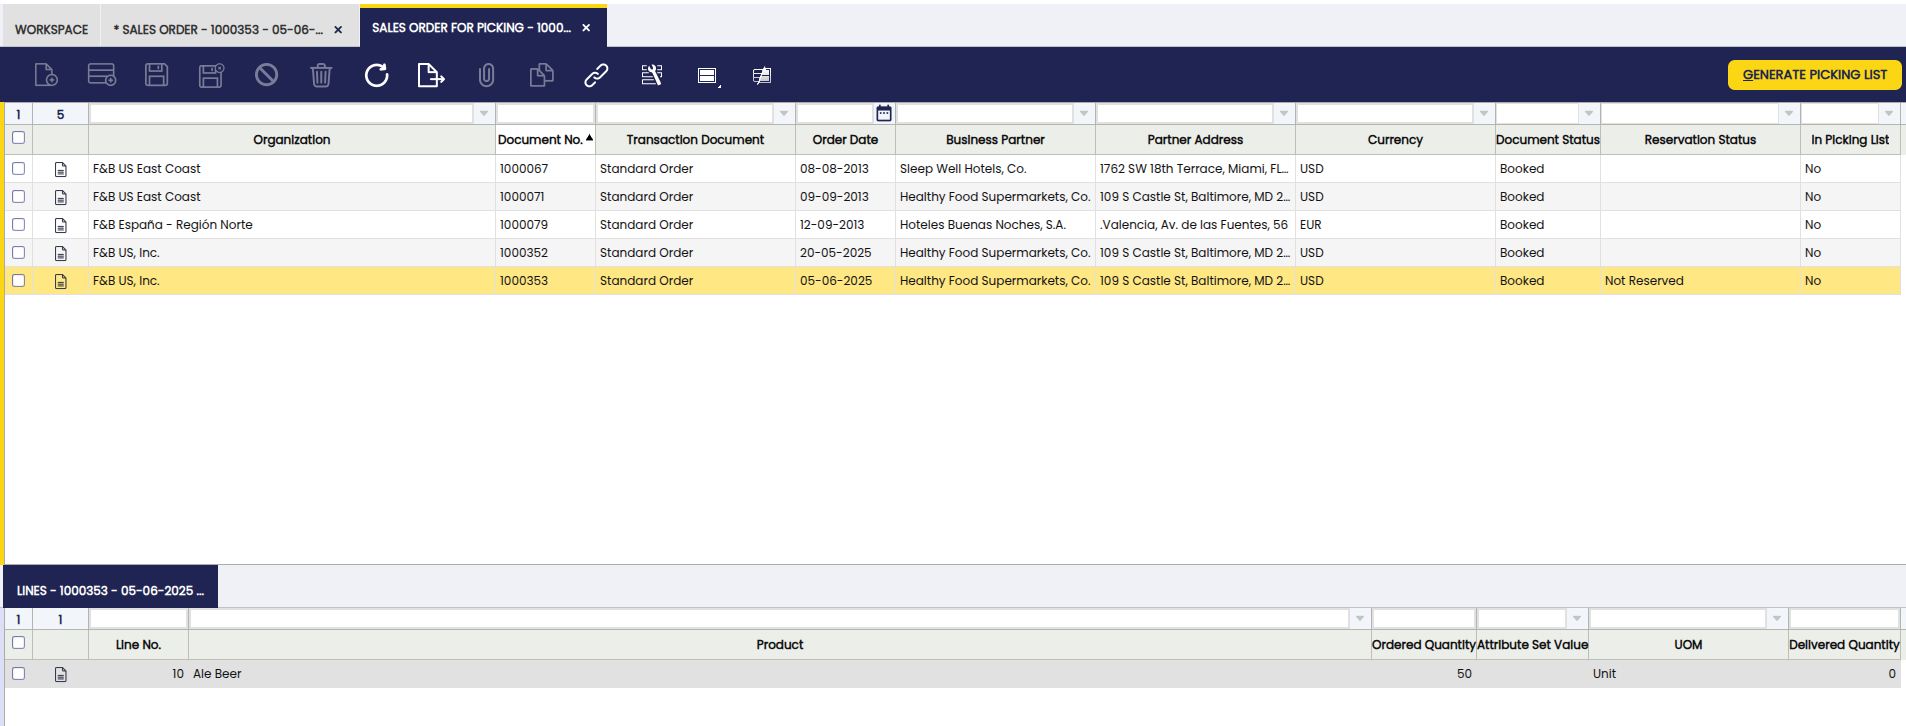Insert a new row in grid
The width and height of the screenshot is (1906, 726).
[x=102, y=75]
